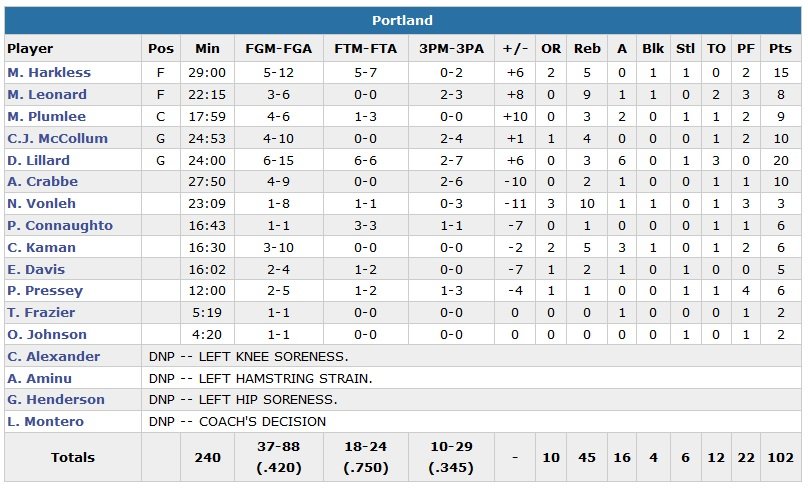This screenshot has height=488, width=808.
Task: Click C. Alexander DNP player link
Action: pyautogui.click(x=53, y=357)
